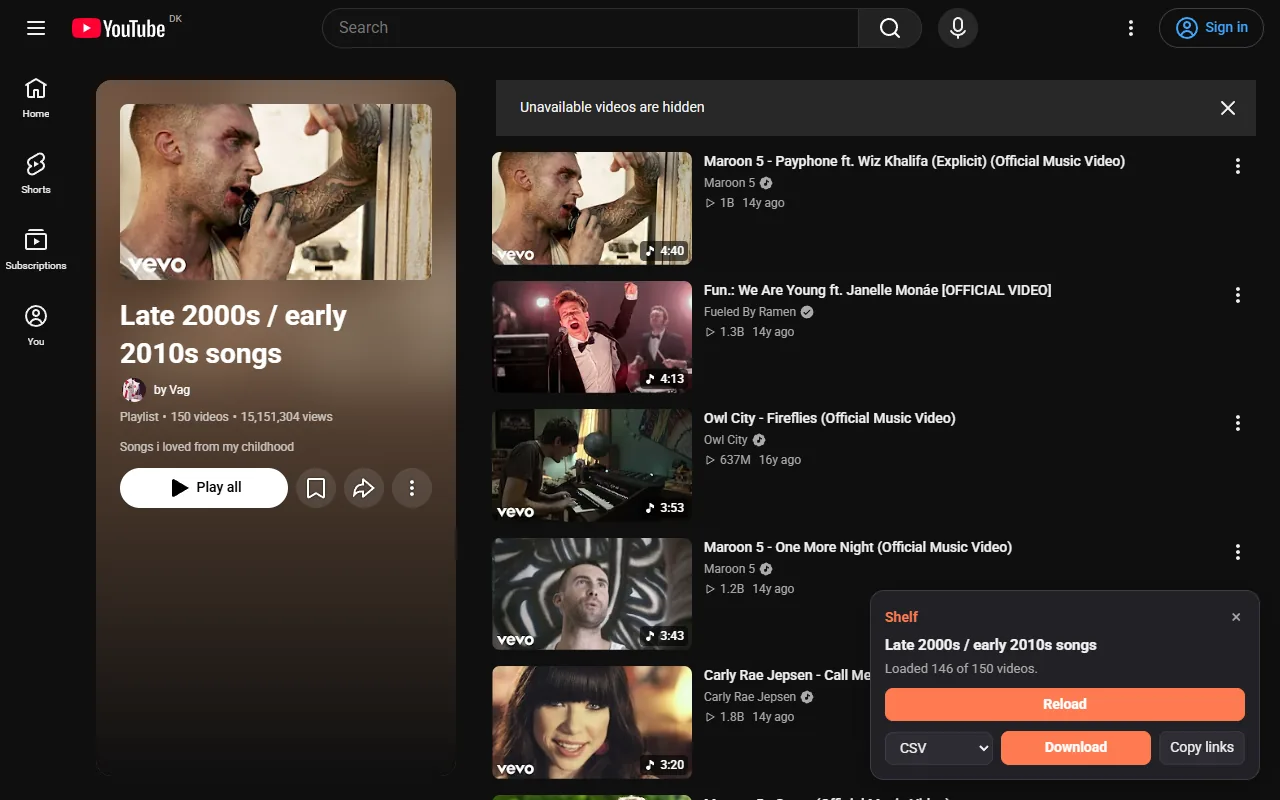The height and width of the screenshot is (800, 1280).
Task: Open playlist panel's more-options three-dot button
Action: [412, 488]
